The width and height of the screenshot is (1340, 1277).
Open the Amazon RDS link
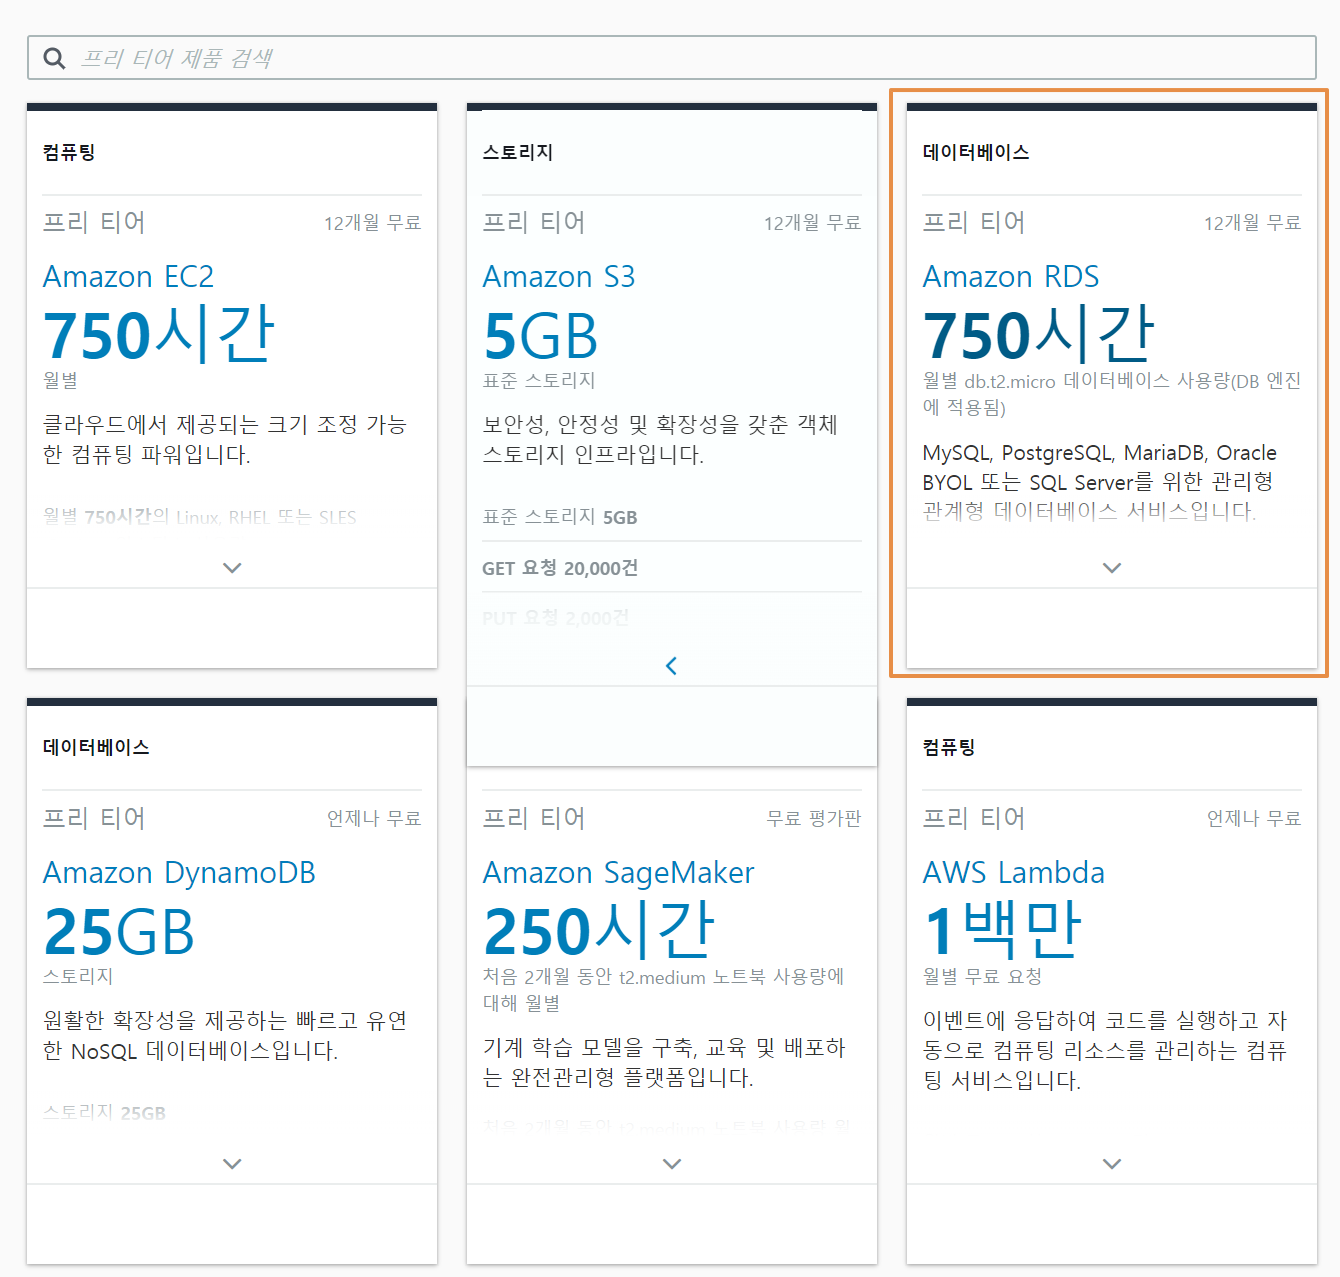click(1011, 276)
